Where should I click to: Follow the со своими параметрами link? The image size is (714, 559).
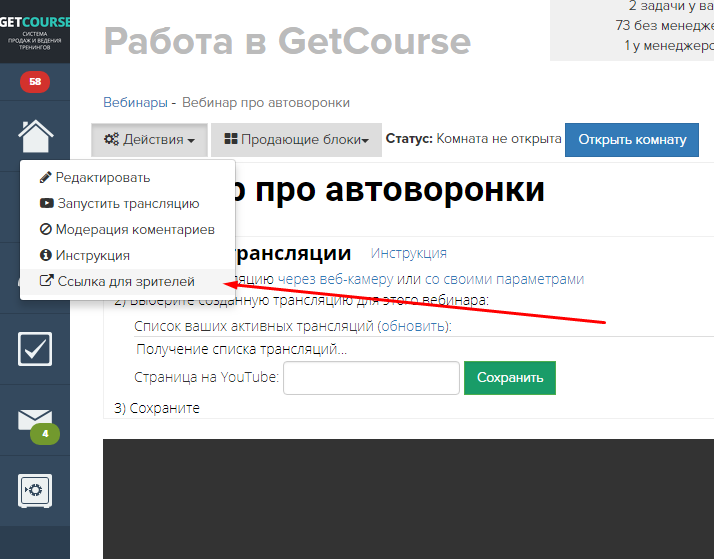click(x=504, y=279)
